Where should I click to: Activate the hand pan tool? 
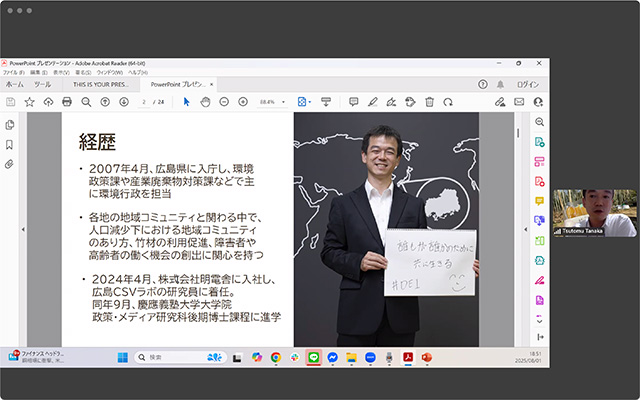pyautogui.click(x=205, y=102)
